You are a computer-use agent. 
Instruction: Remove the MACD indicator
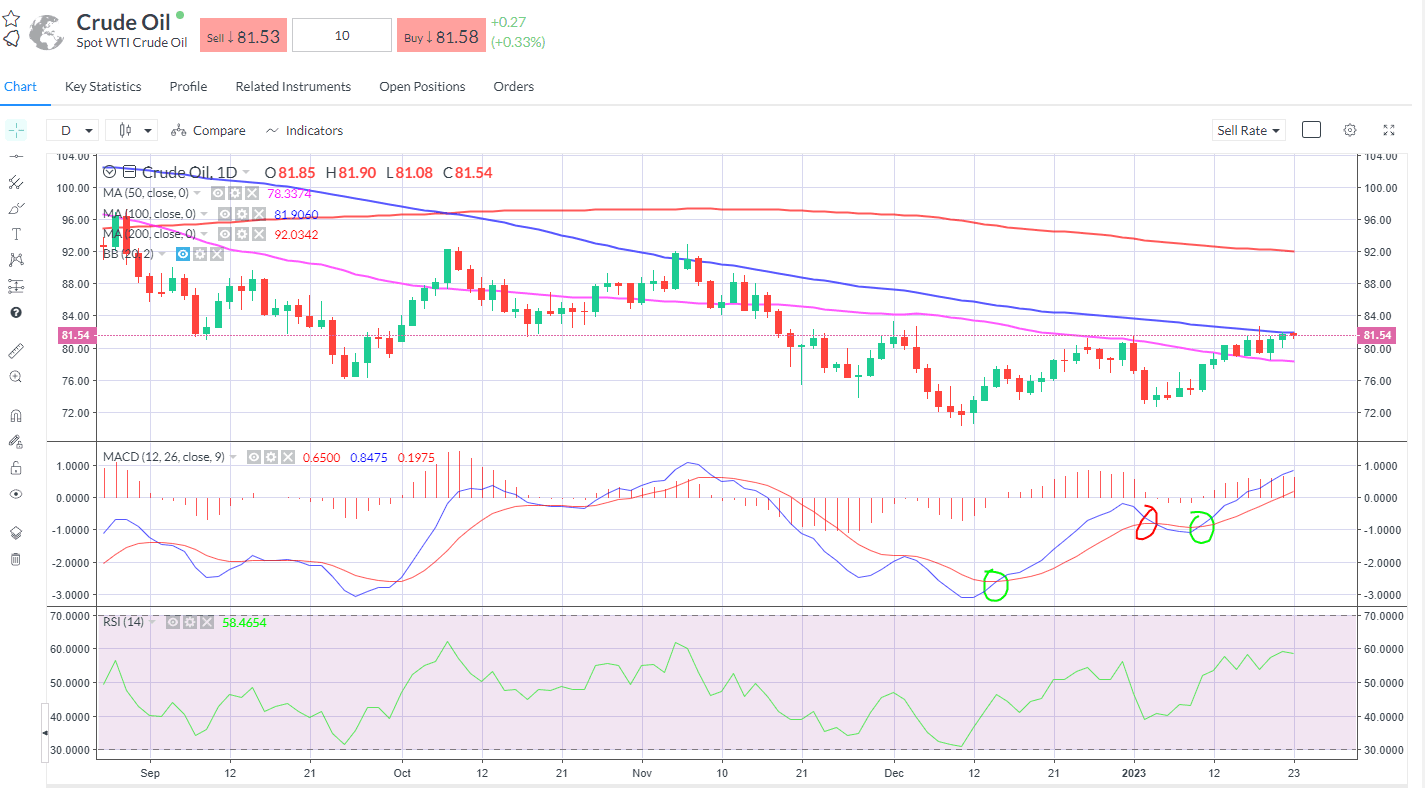[x=288, y=457]
